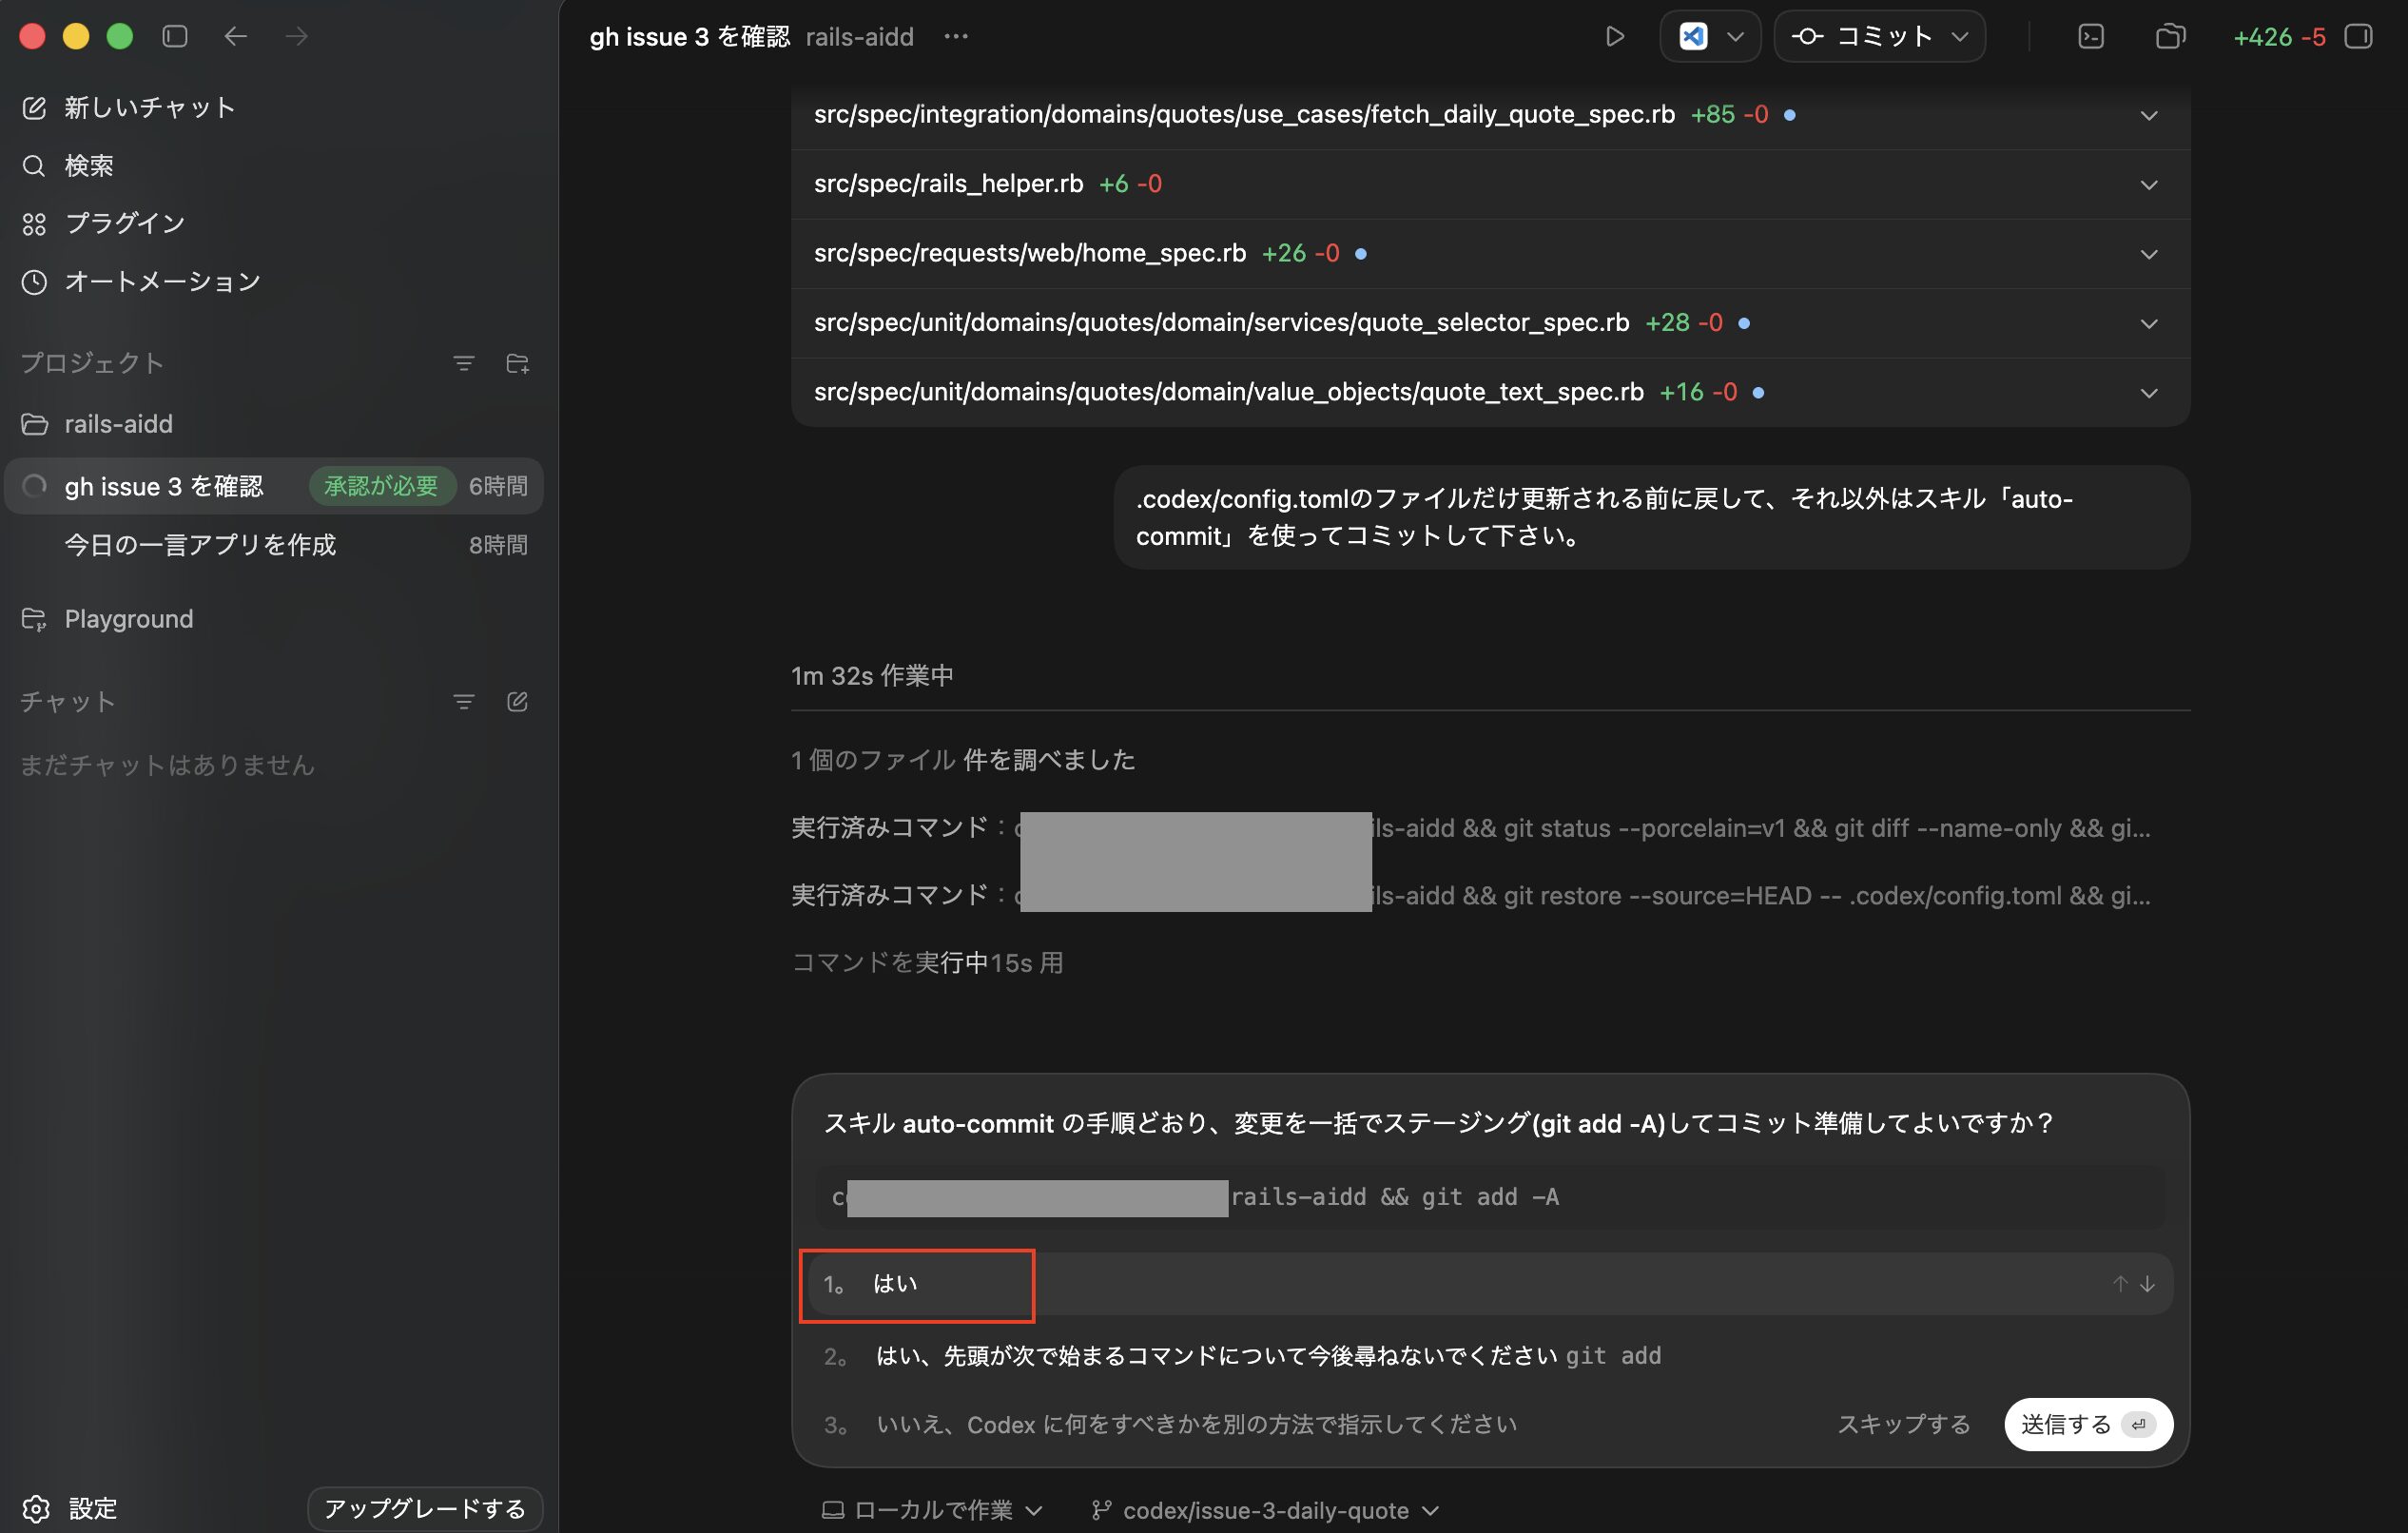Select option 3 いいえ with alternate instruction
The image size is (2408, 1533).
click(1196, 1424)
